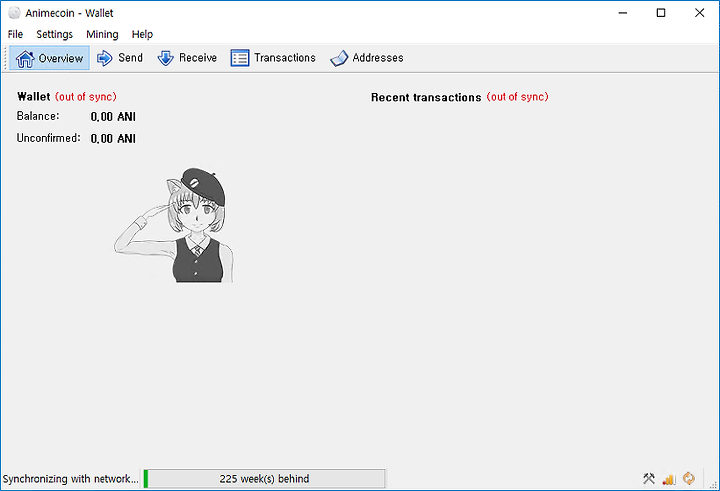Minimize the Animecoin wallet window
This screenshot has width=720, height=491.
(x=623, y=13)
